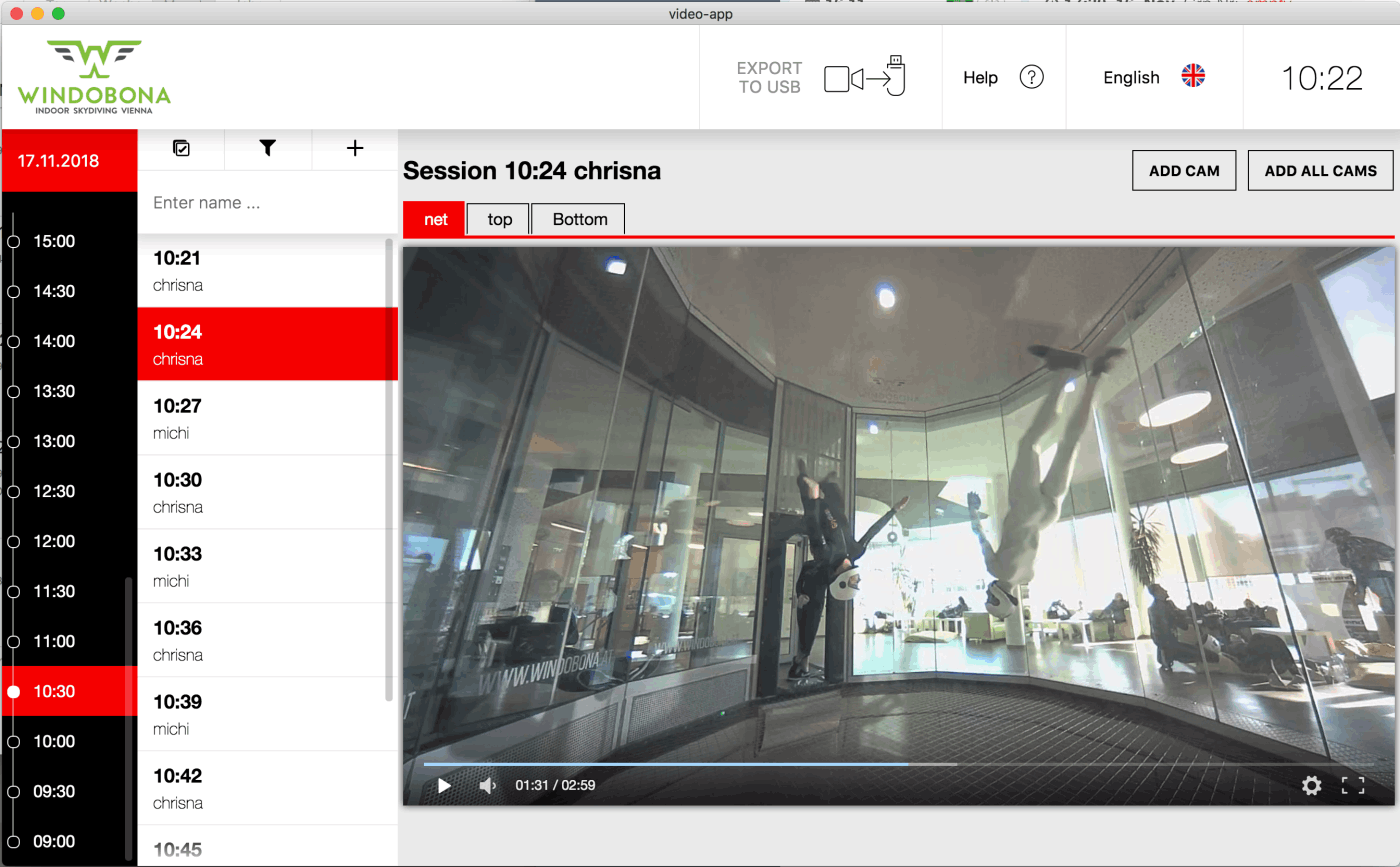
Task: Open Help via the question mark icon
Action: click(1031, 77)
